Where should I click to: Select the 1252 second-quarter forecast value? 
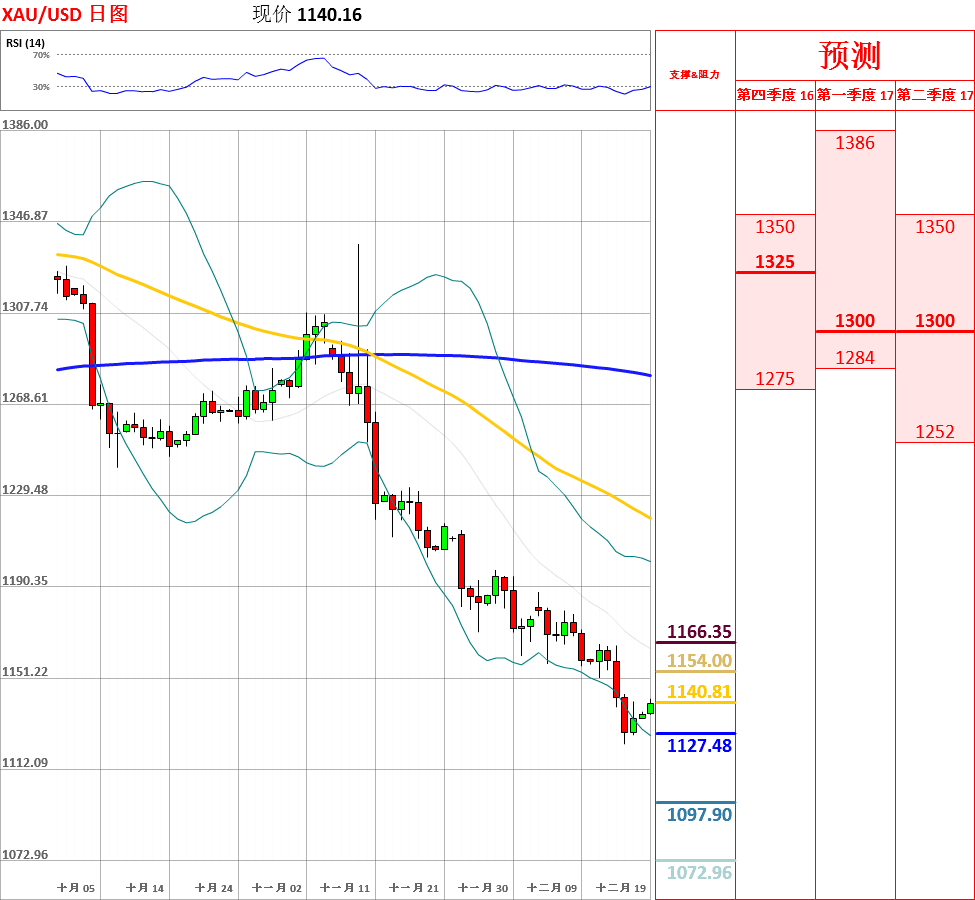pyautogui.click(x=935, y=432)
